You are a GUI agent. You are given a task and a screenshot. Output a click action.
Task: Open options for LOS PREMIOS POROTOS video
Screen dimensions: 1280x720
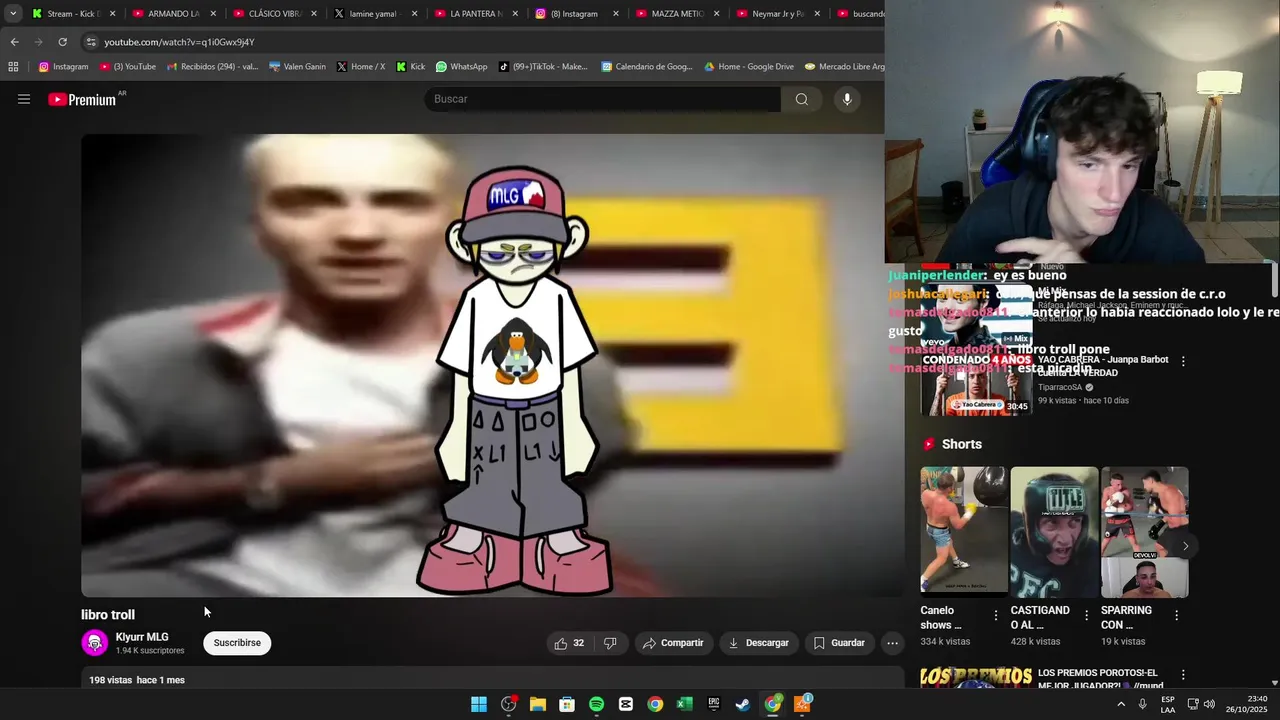(1183, 675)
